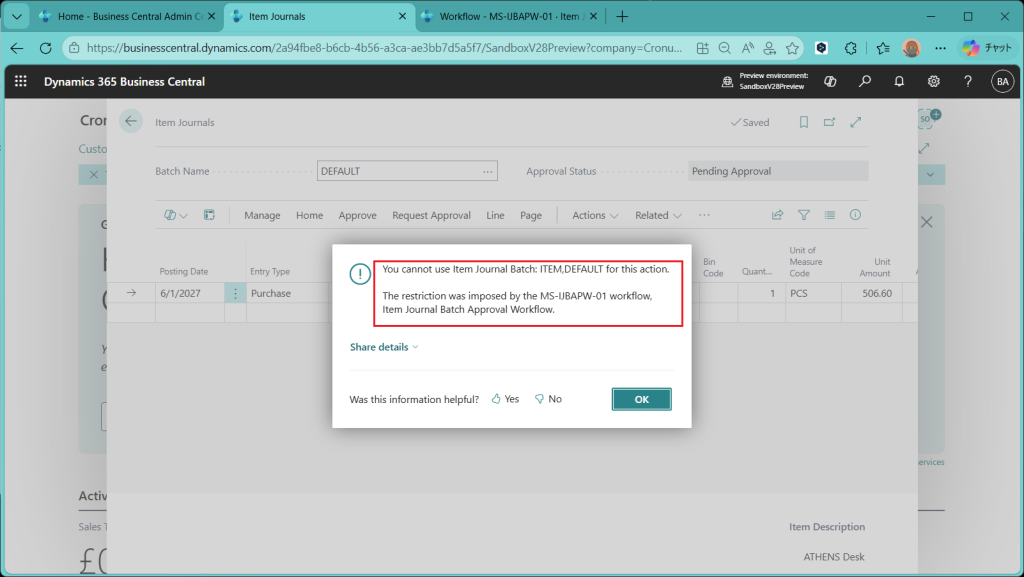This screenshot has height=577, width=1024.
Task: Click the thumbs-up Yes feedback option
Action: (x=505, y=399)
